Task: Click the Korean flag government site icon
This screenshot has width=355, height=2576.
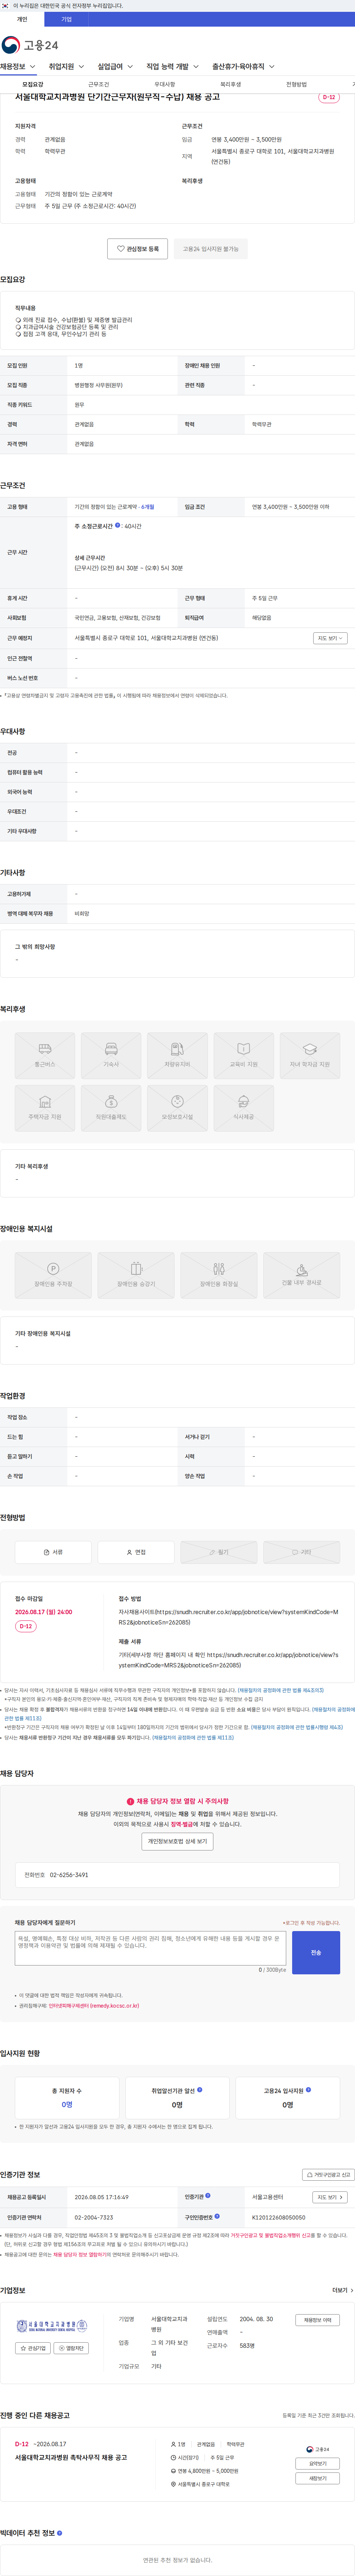Action: click(5, 5)
